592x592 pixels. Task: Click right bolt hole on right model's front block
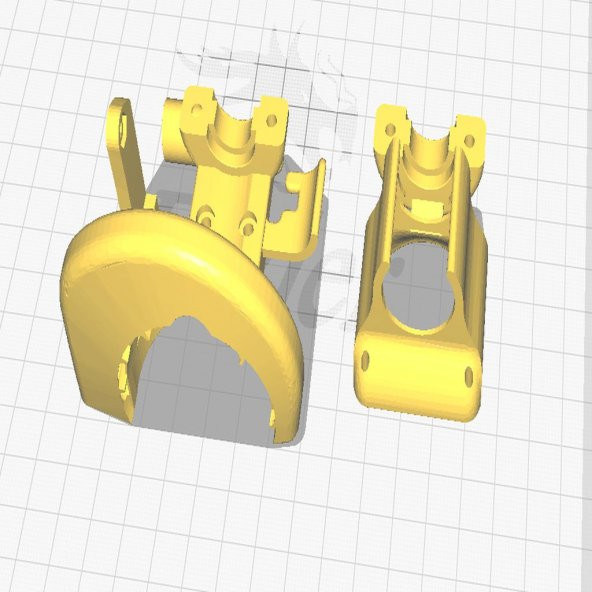tap(469, 376)
